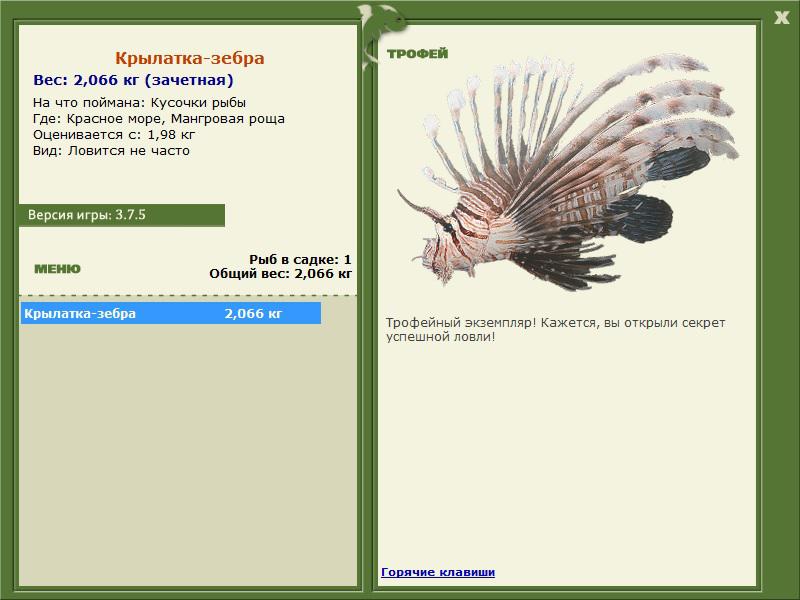
Task: Click the Рыб в садке: 1 counter
Action: tap(300, 259)
